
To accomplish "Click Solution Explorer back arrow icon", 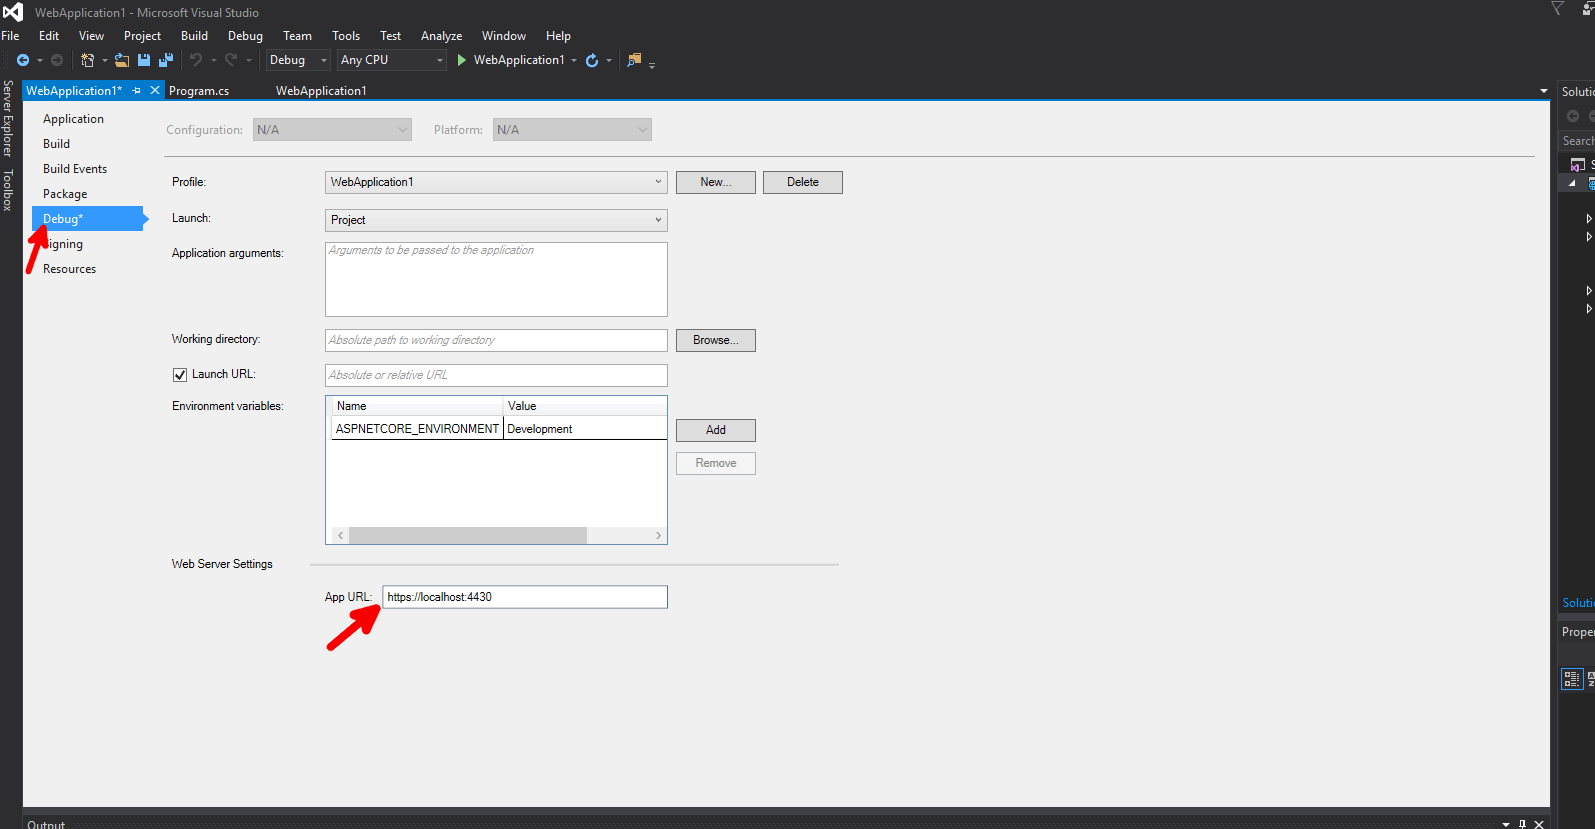I will [1573, 116].
